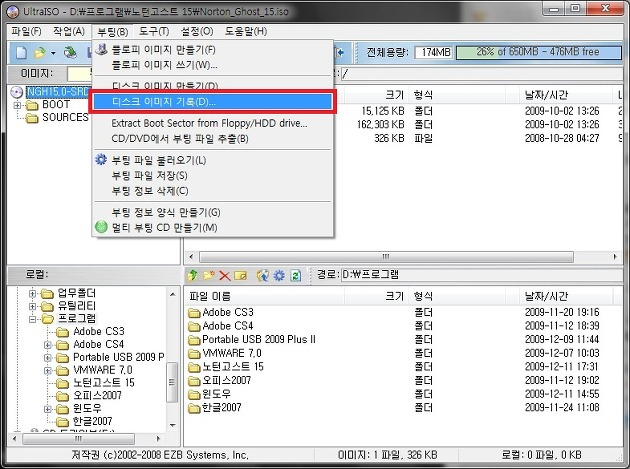
Task: Open the 파일(F) menu
Action: click(x=26, y=31)
